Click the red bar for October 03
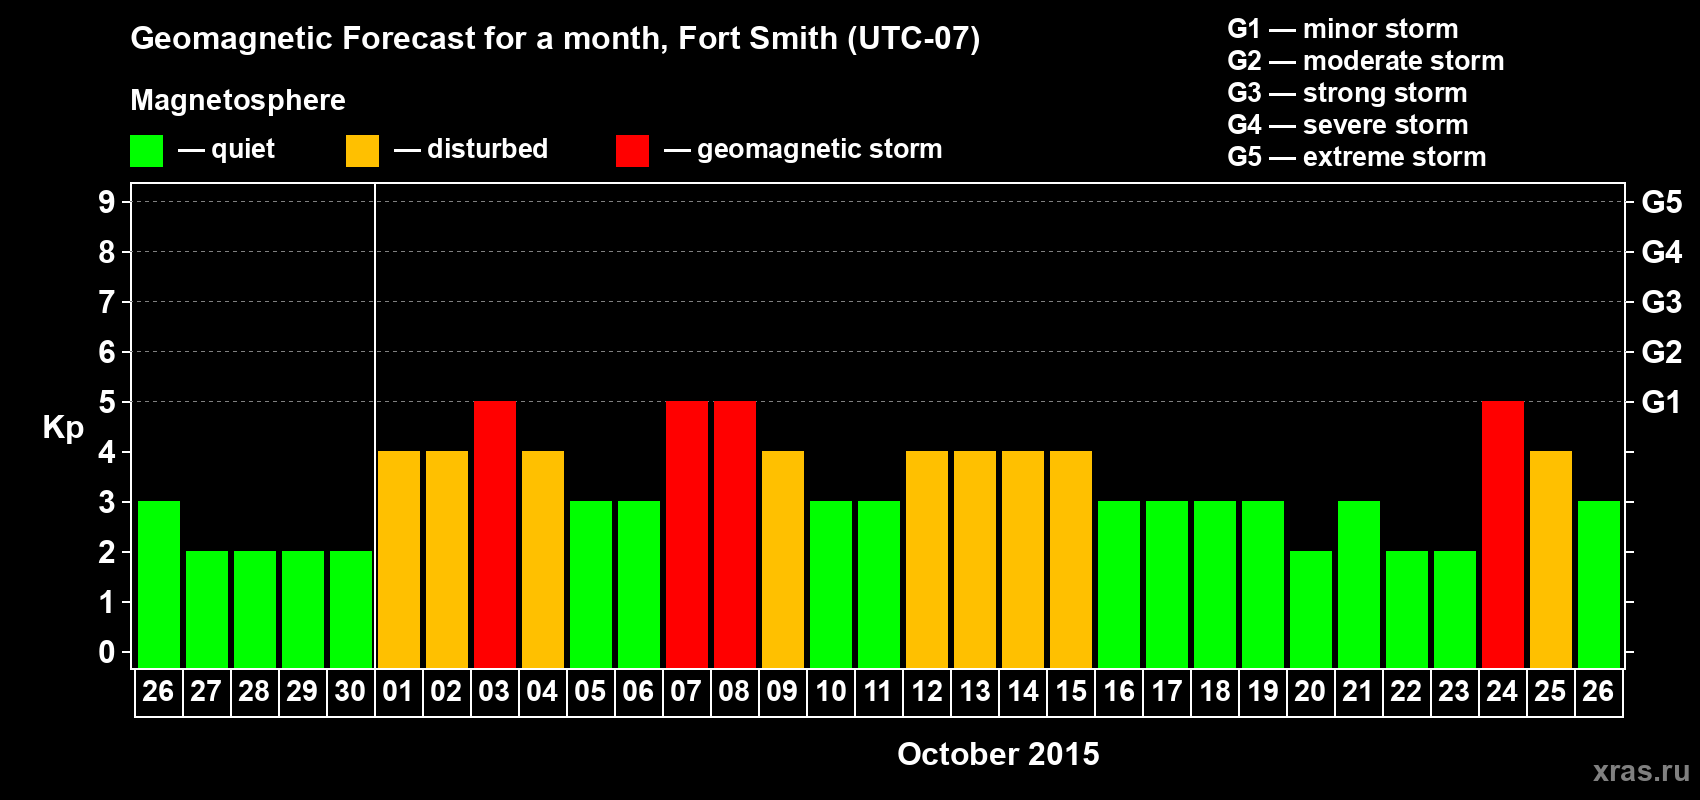The image size is (1700, 800). 495,534
